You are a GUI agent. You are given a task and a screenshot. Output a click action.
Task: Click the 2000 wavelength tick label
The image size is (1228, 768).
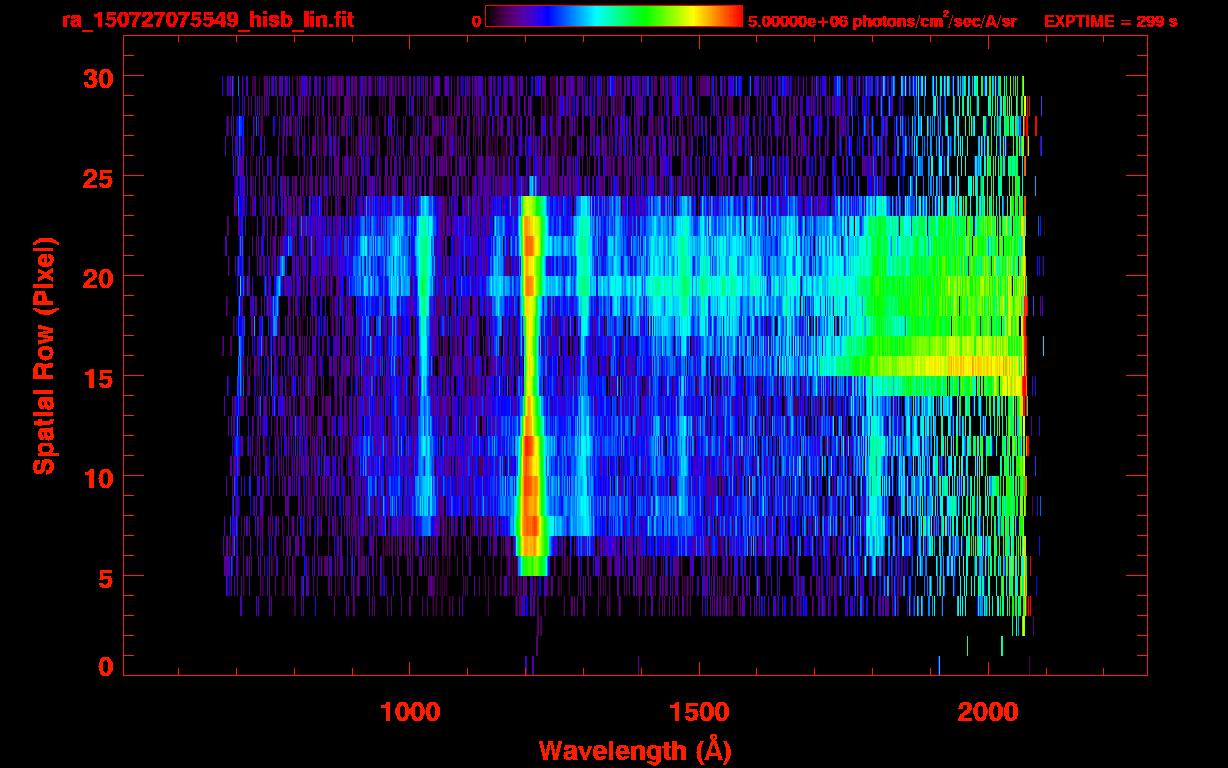pyautogui.click(x=988, y=711)
